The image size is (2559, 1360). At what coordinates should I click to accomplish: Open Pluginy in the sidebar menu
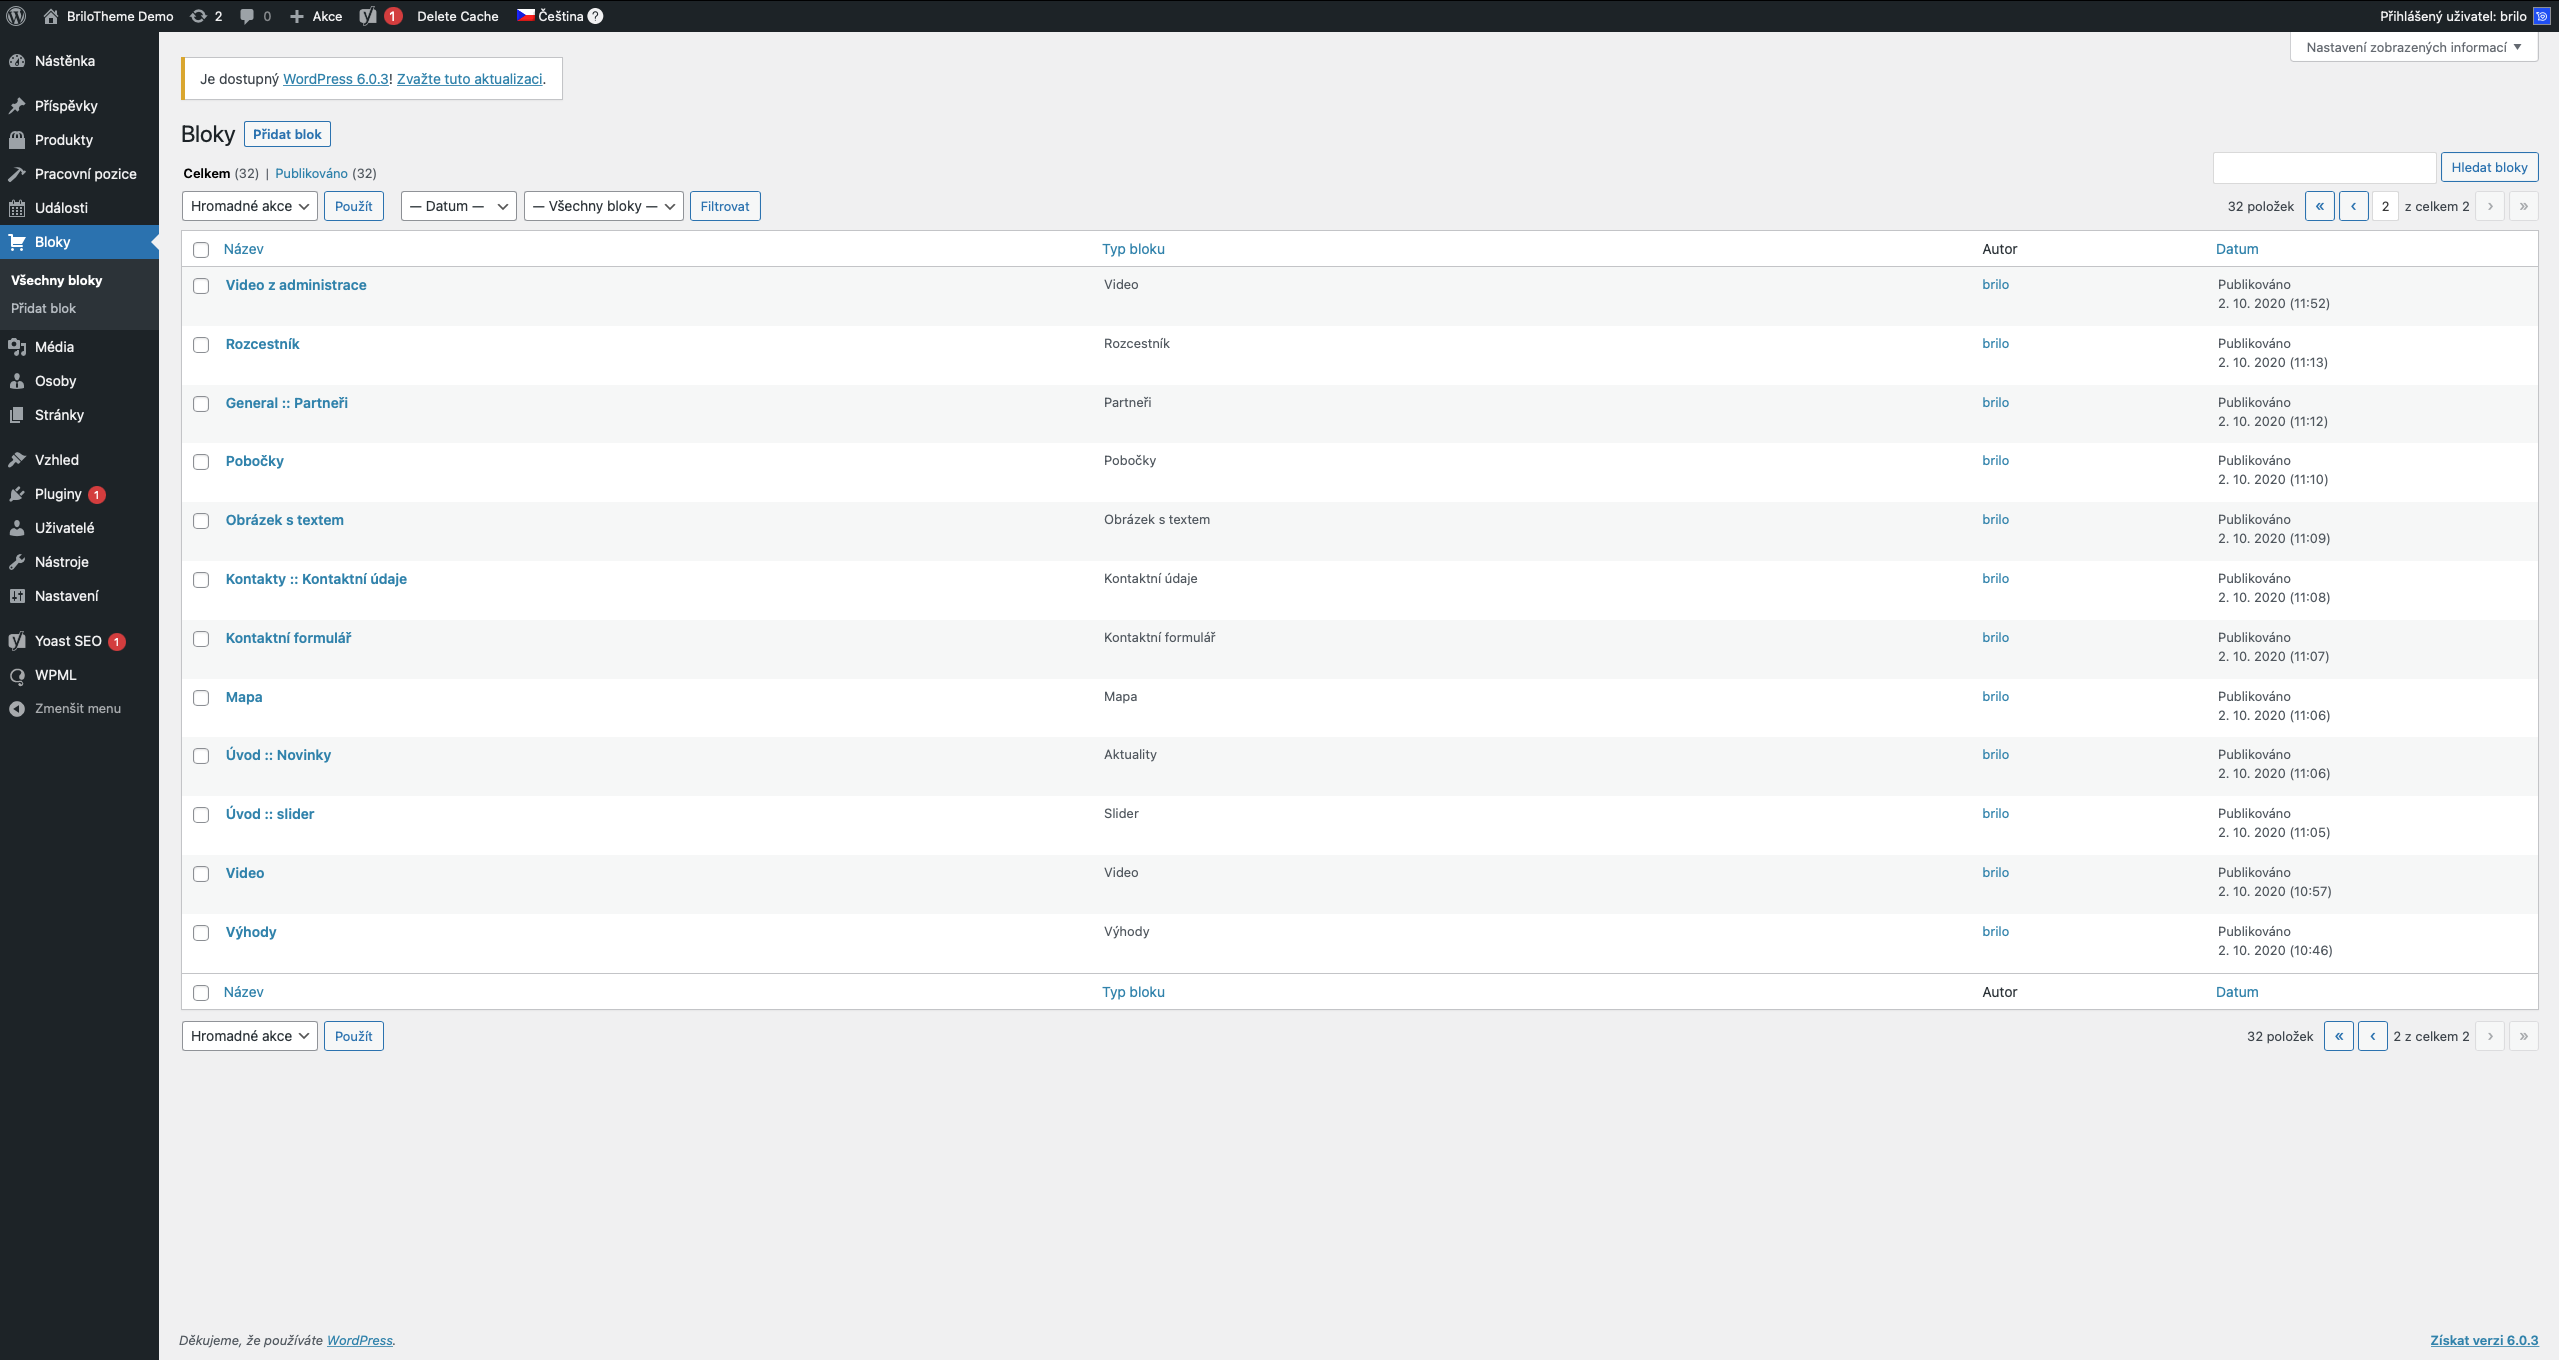(x=58, y=494)
